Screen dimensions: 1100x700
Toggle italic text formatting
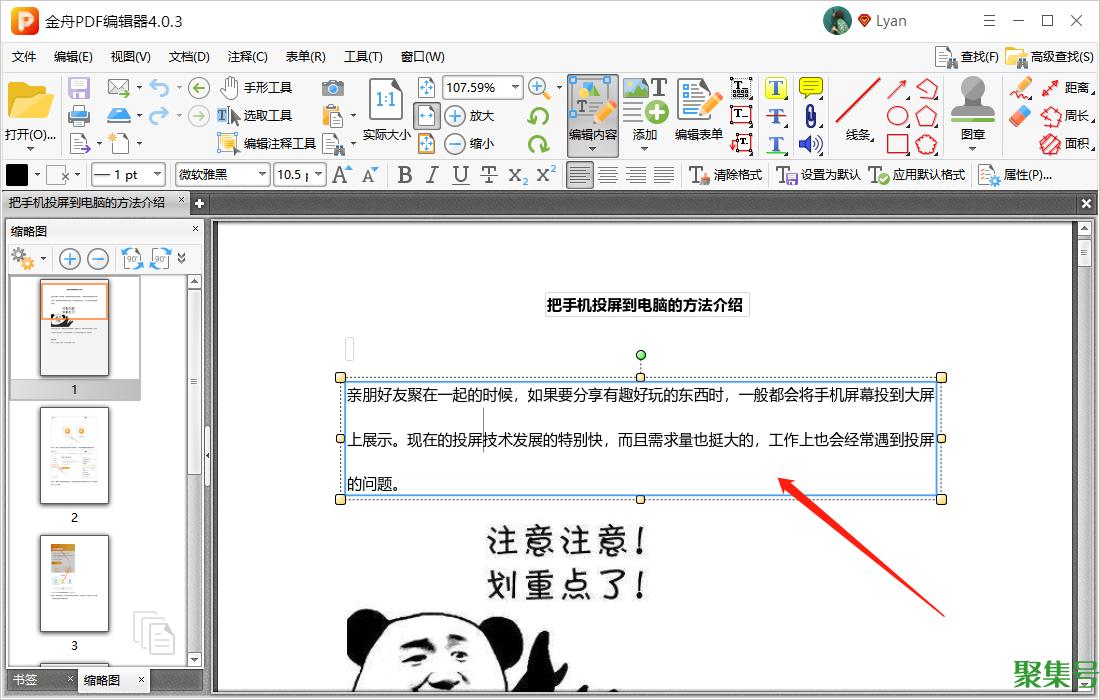coord(432,175)
